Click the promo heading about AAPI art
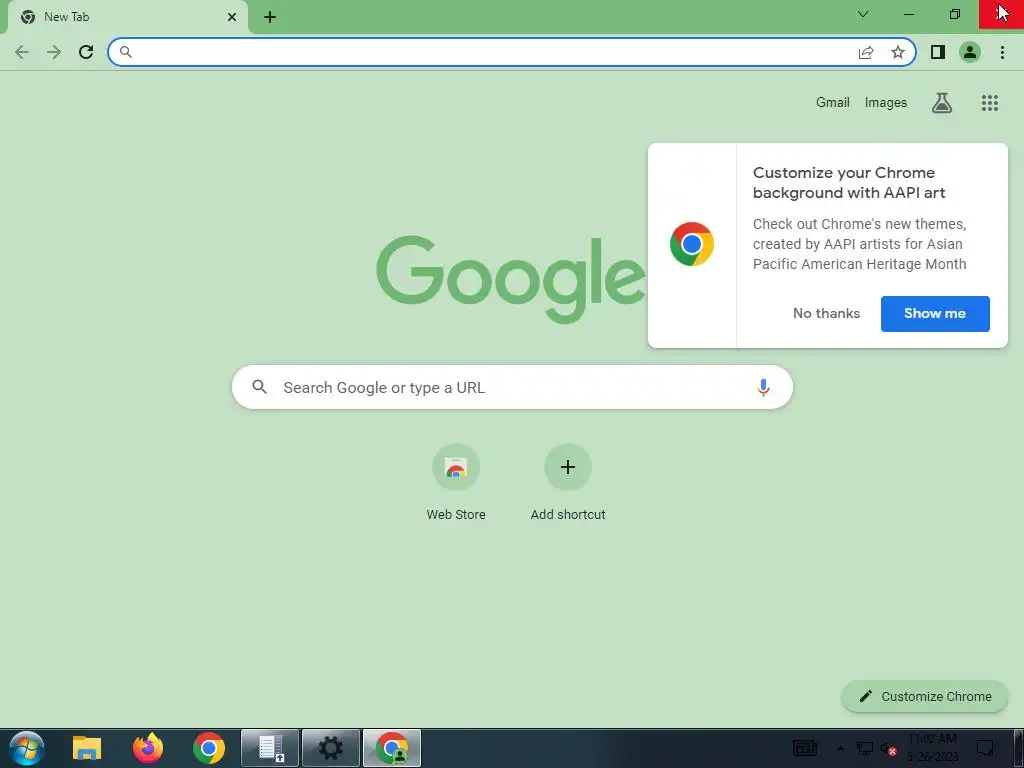The height and width of the screenshot is (768, 1024). [849, 183]
